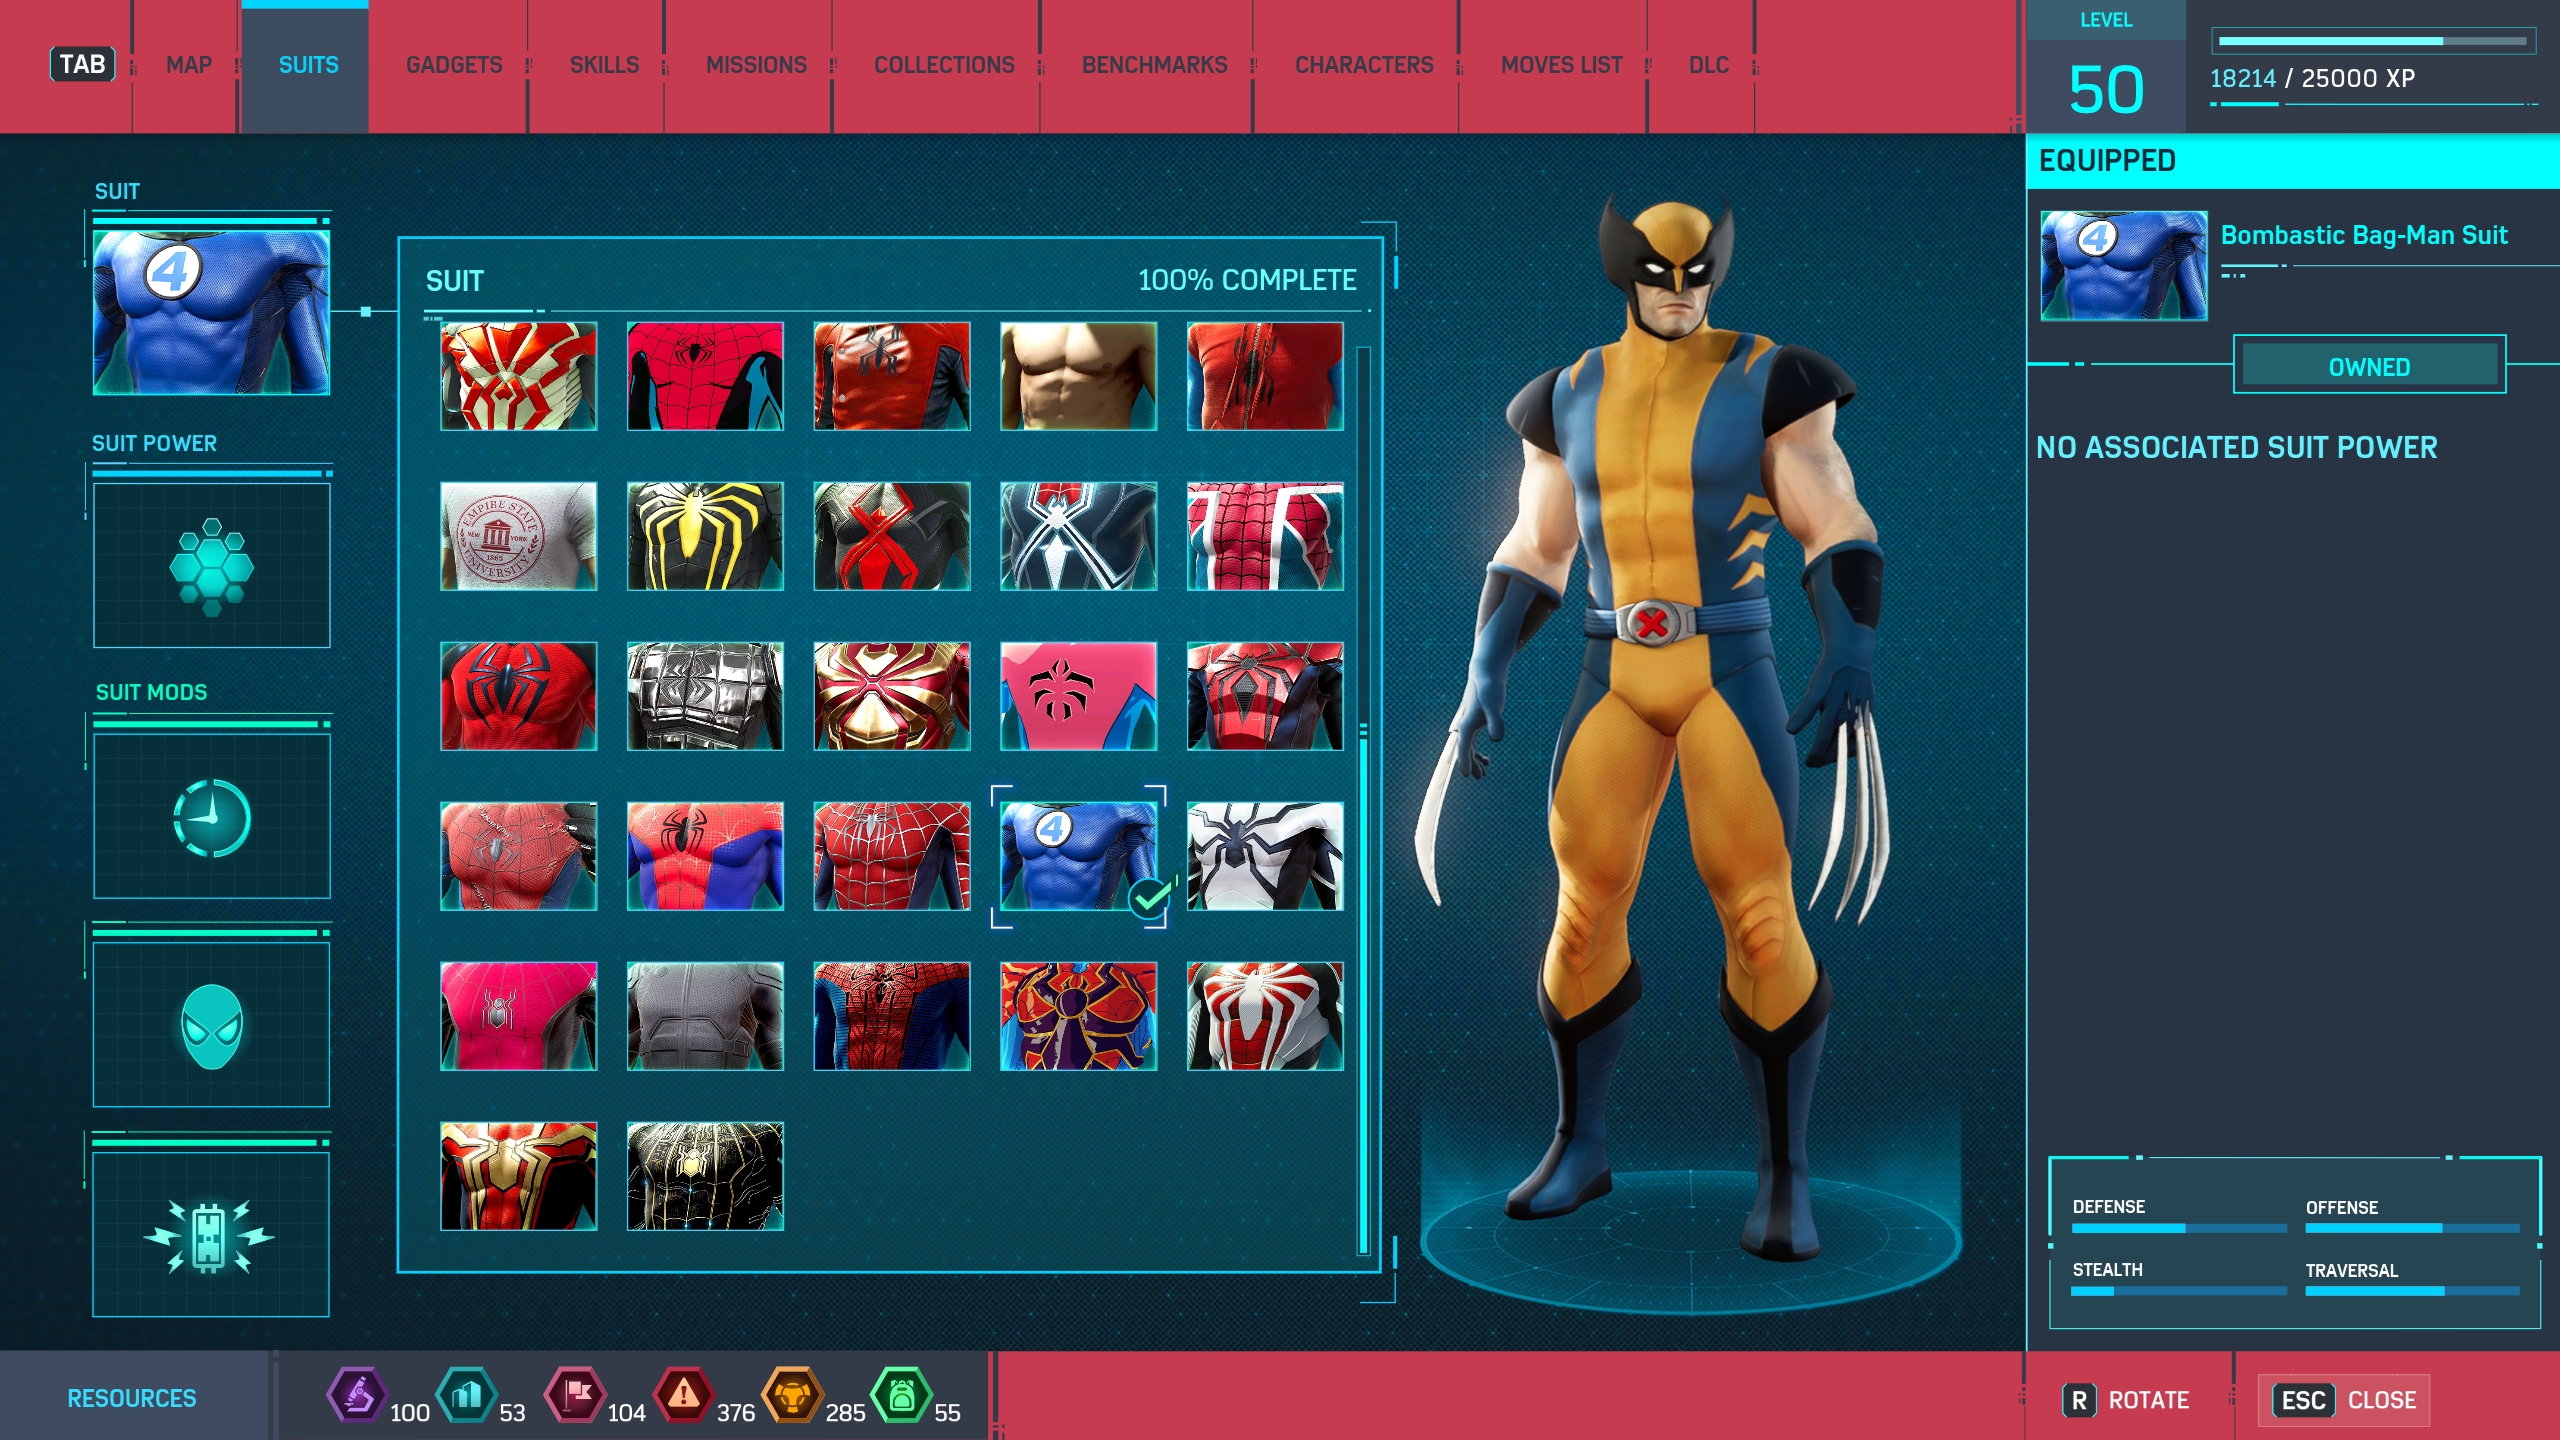Select the spider mask suit mod slot
Image resolution: width=2560 pixels, height=1440 pixels.
point(211,1025)
